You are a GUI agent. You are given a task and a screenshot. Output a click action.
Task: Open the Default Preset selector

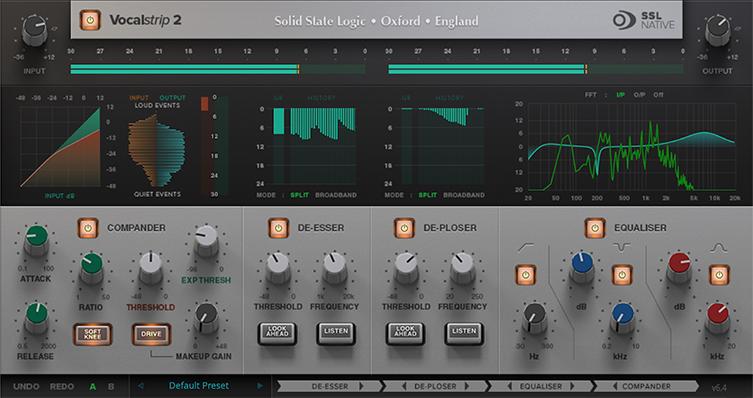[199, 386]
